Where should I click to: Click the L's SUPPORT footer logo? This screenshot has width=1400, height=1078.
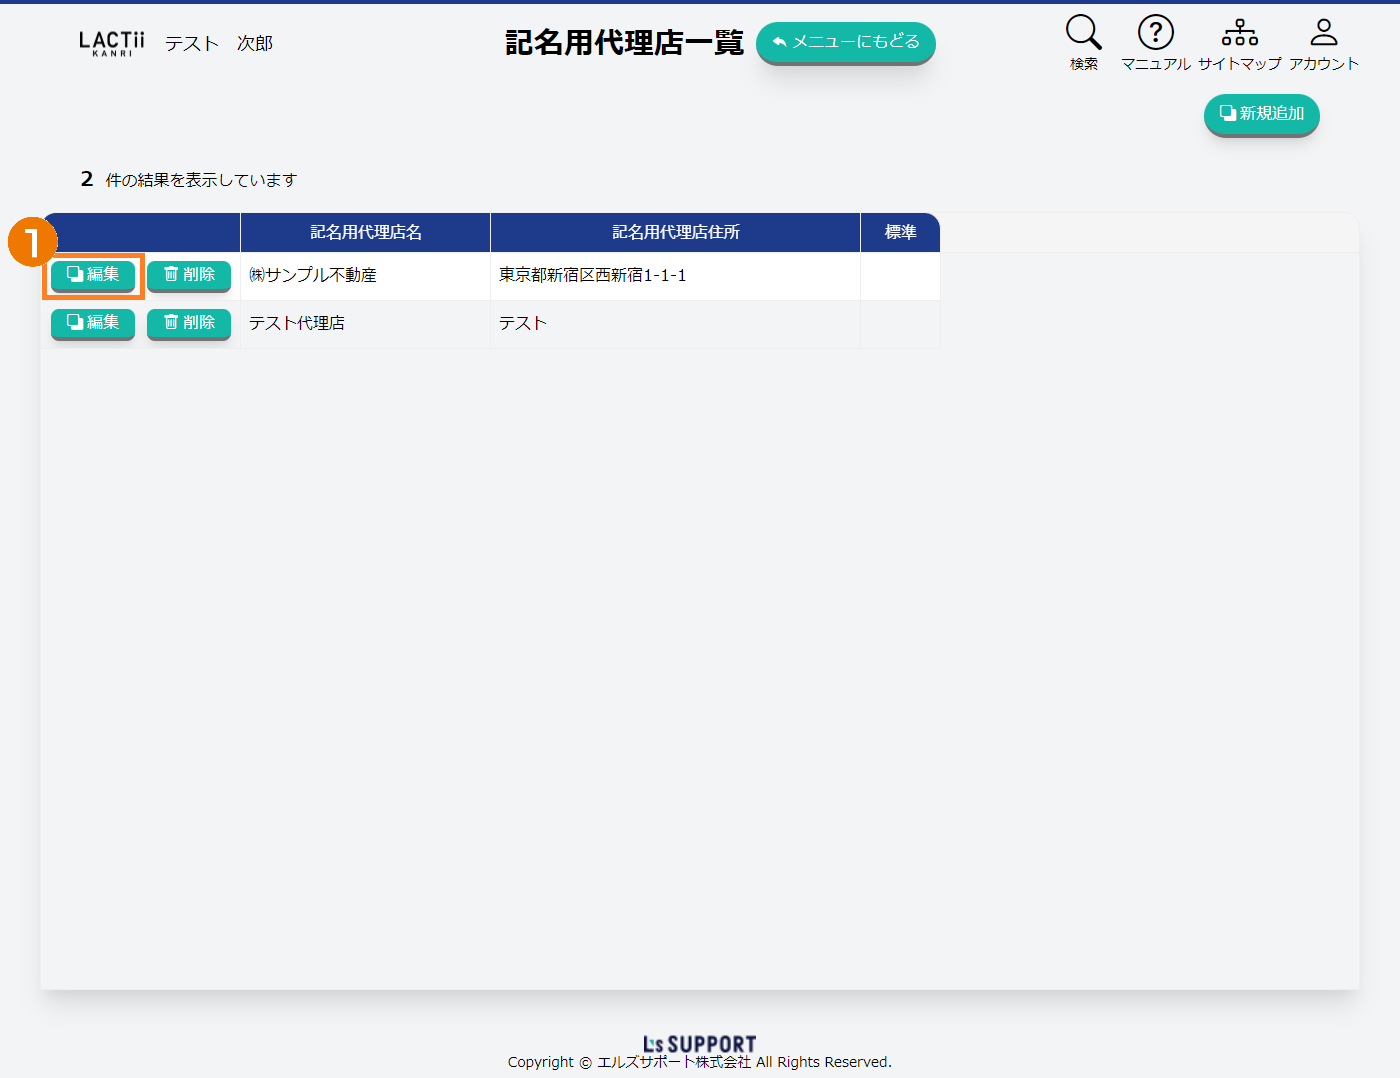(x=699, y=1044)
